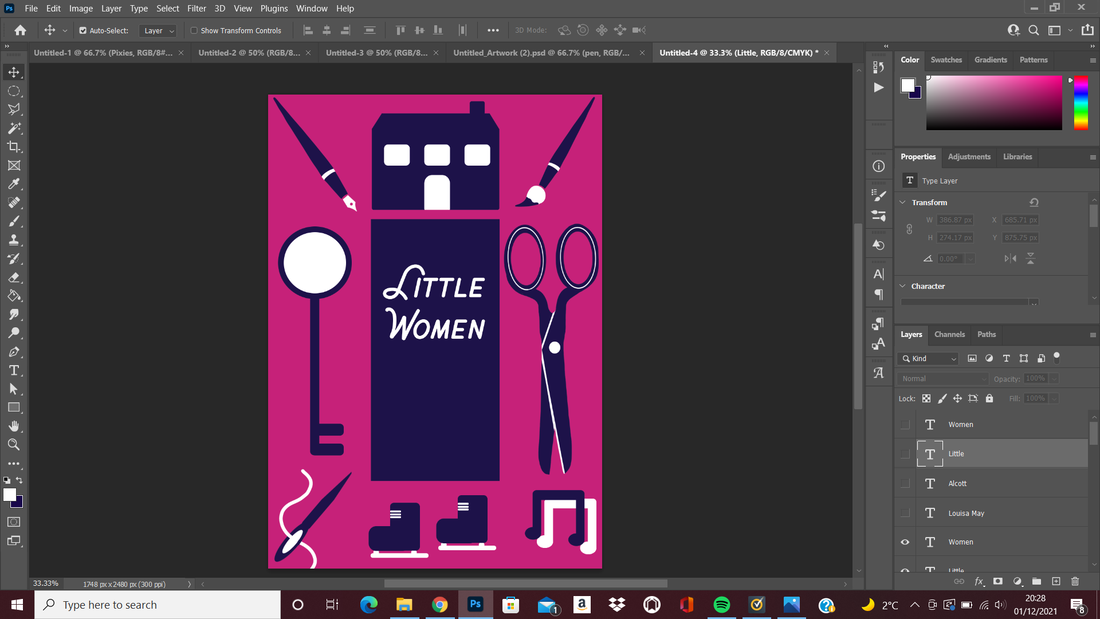Hide the visible Women layer

click(x=905, y=542)
